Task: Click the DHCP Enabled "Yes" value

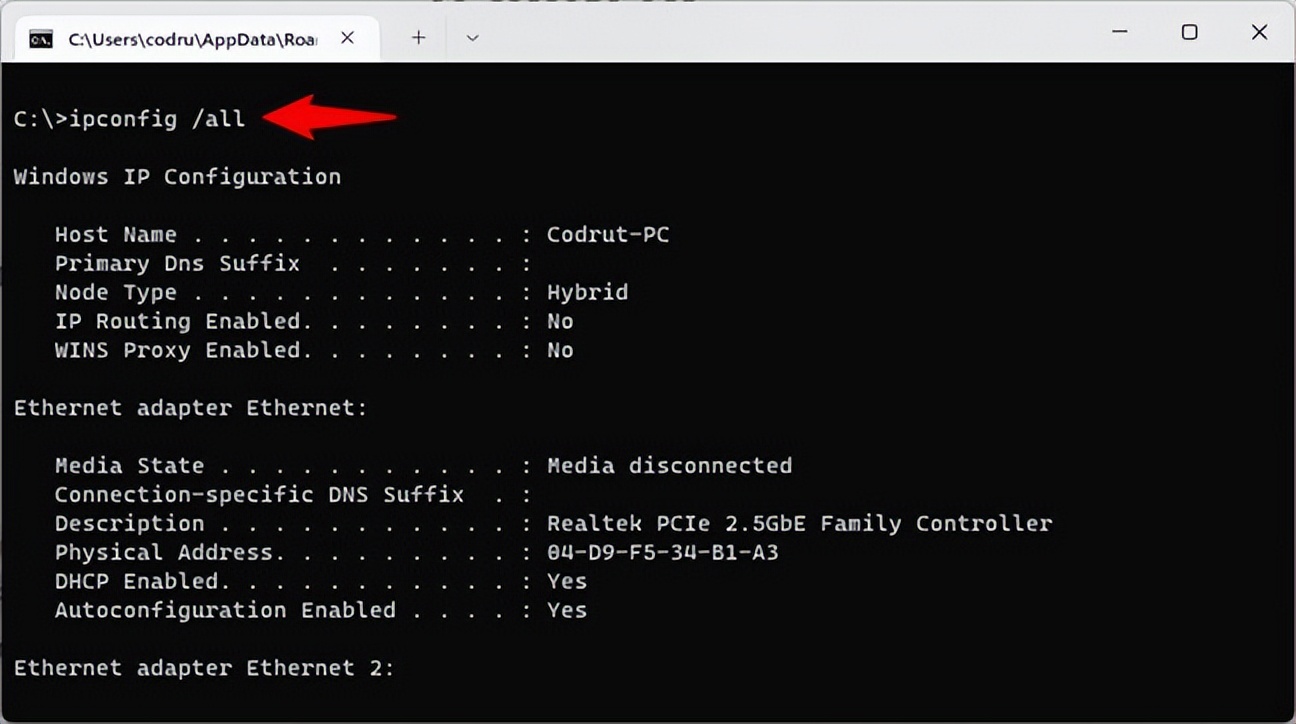Action: pos(567,582)
